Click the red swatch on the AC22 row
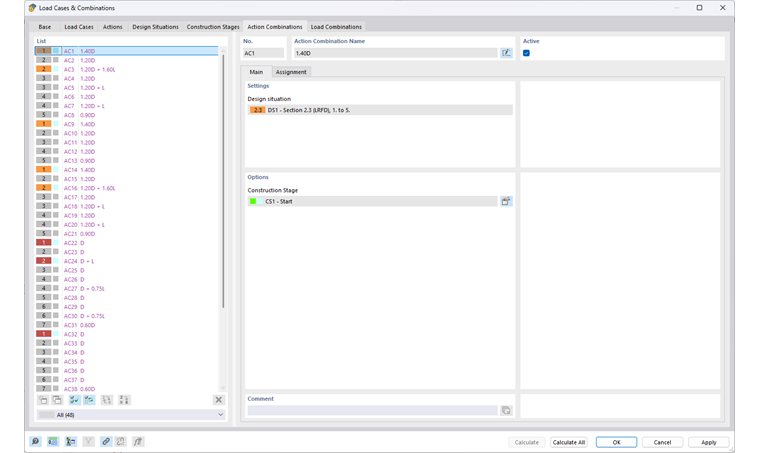The height and width of the screenshot is (453, 760). point(44,243)
